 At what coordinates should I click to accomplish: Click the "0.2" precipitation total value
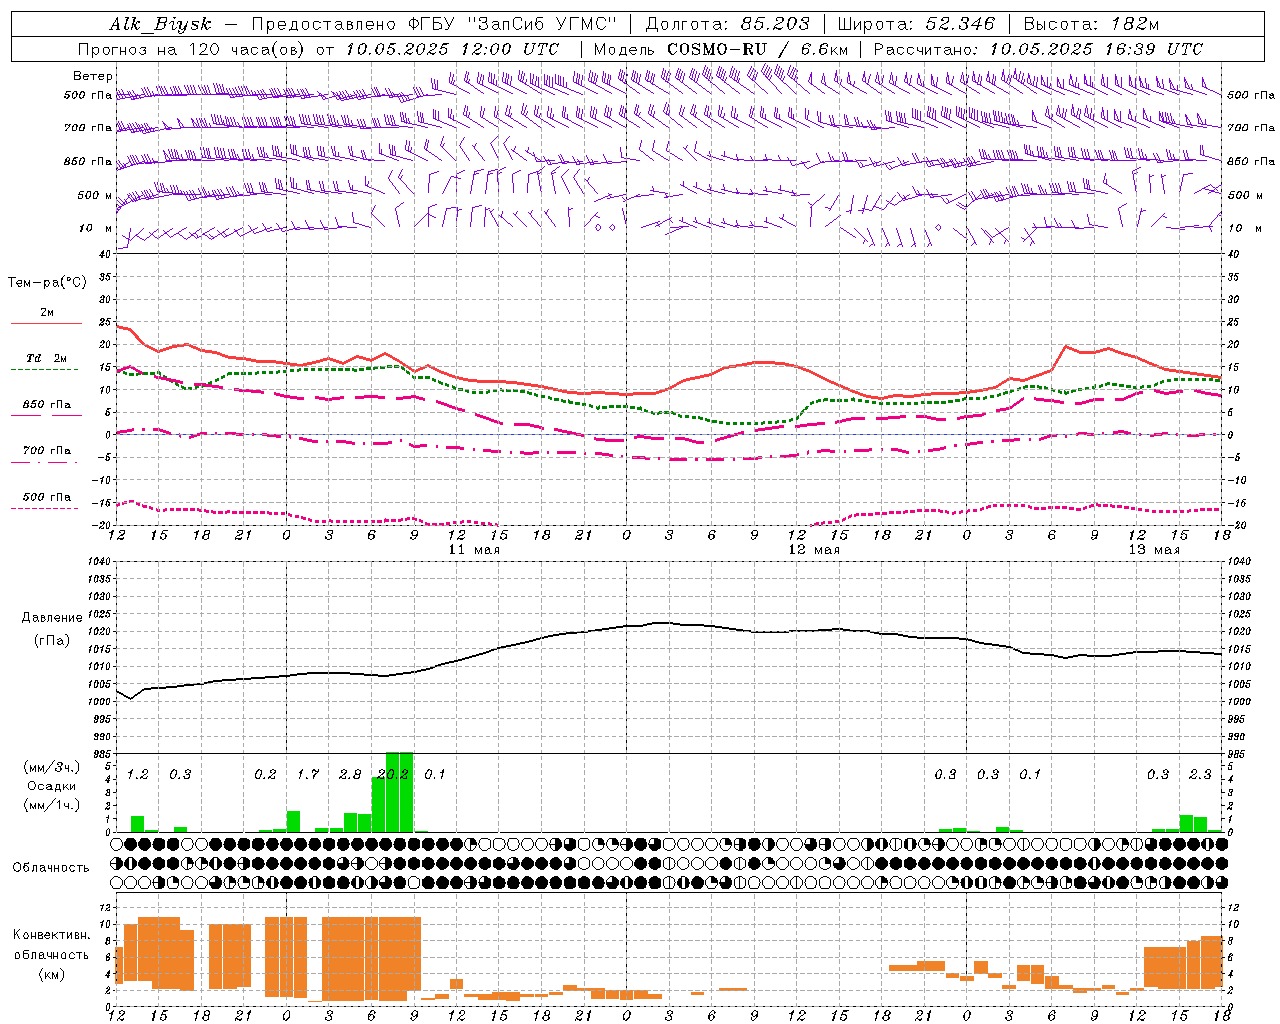(265, 774)
